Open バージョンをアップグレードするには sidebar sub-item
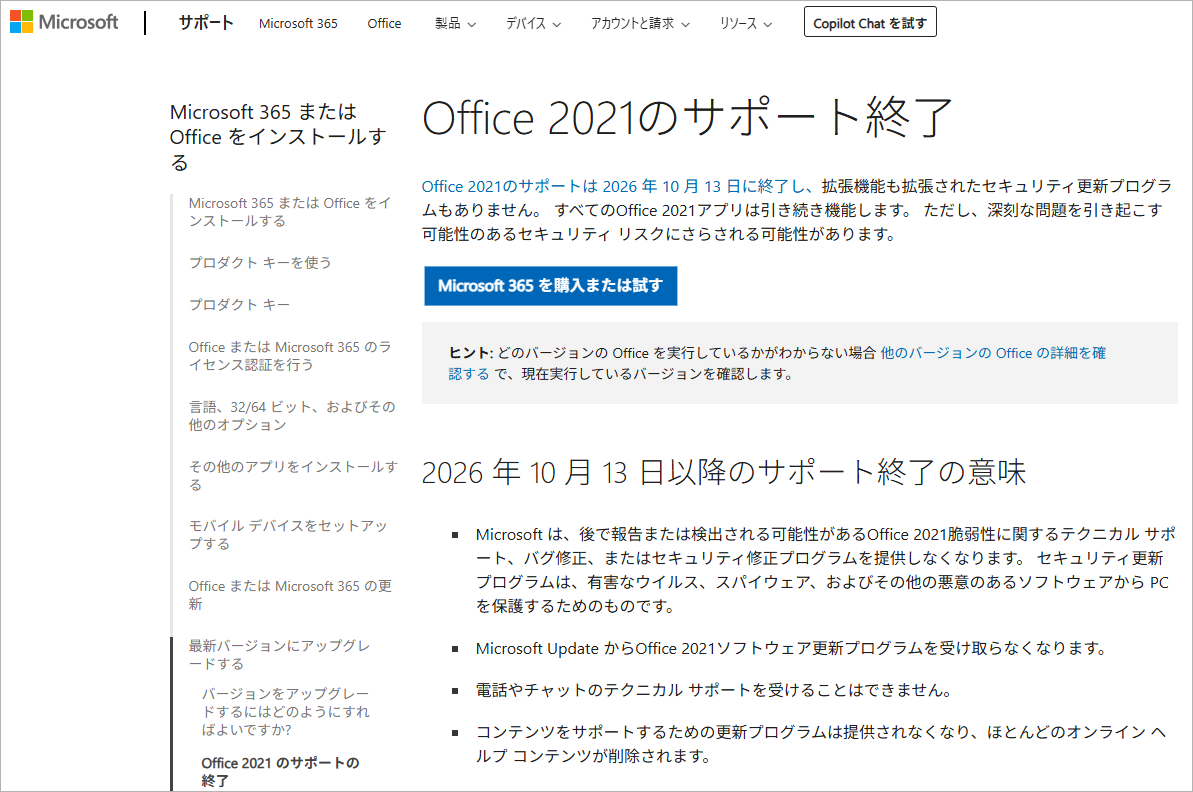 (285, 712)
